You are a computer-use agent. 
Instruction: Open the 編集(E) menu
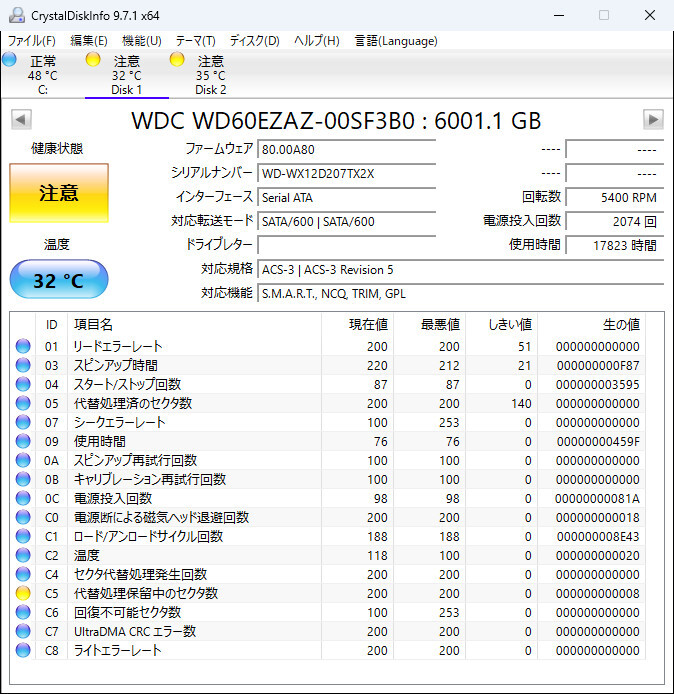click(x=89, y=41)
